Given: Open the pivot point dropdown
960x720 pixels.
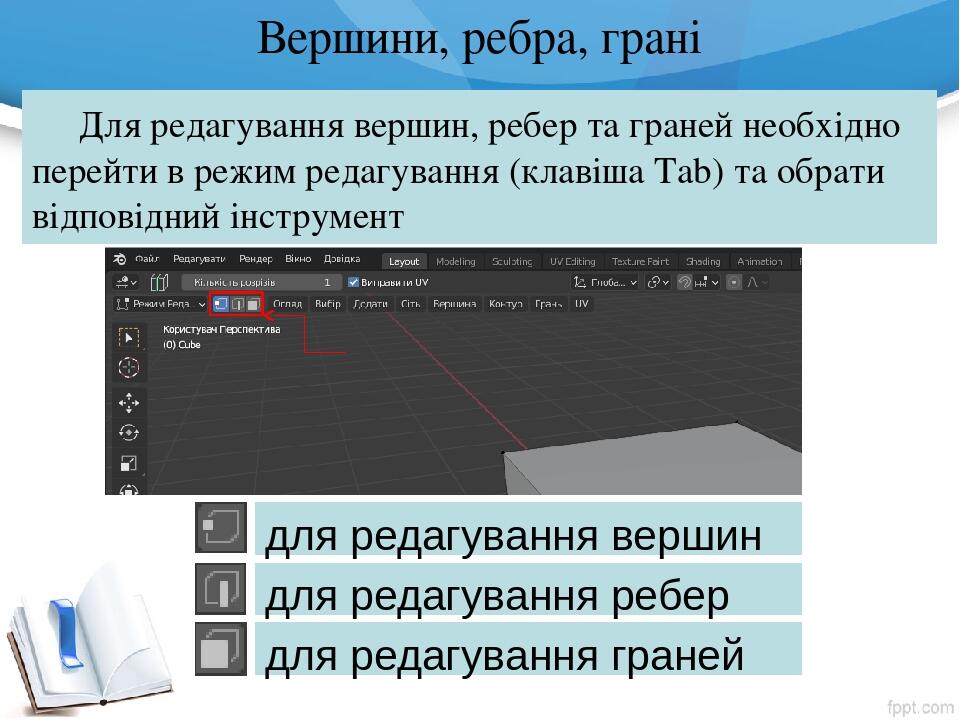Looking at the screenshot, I should [658, 282].
